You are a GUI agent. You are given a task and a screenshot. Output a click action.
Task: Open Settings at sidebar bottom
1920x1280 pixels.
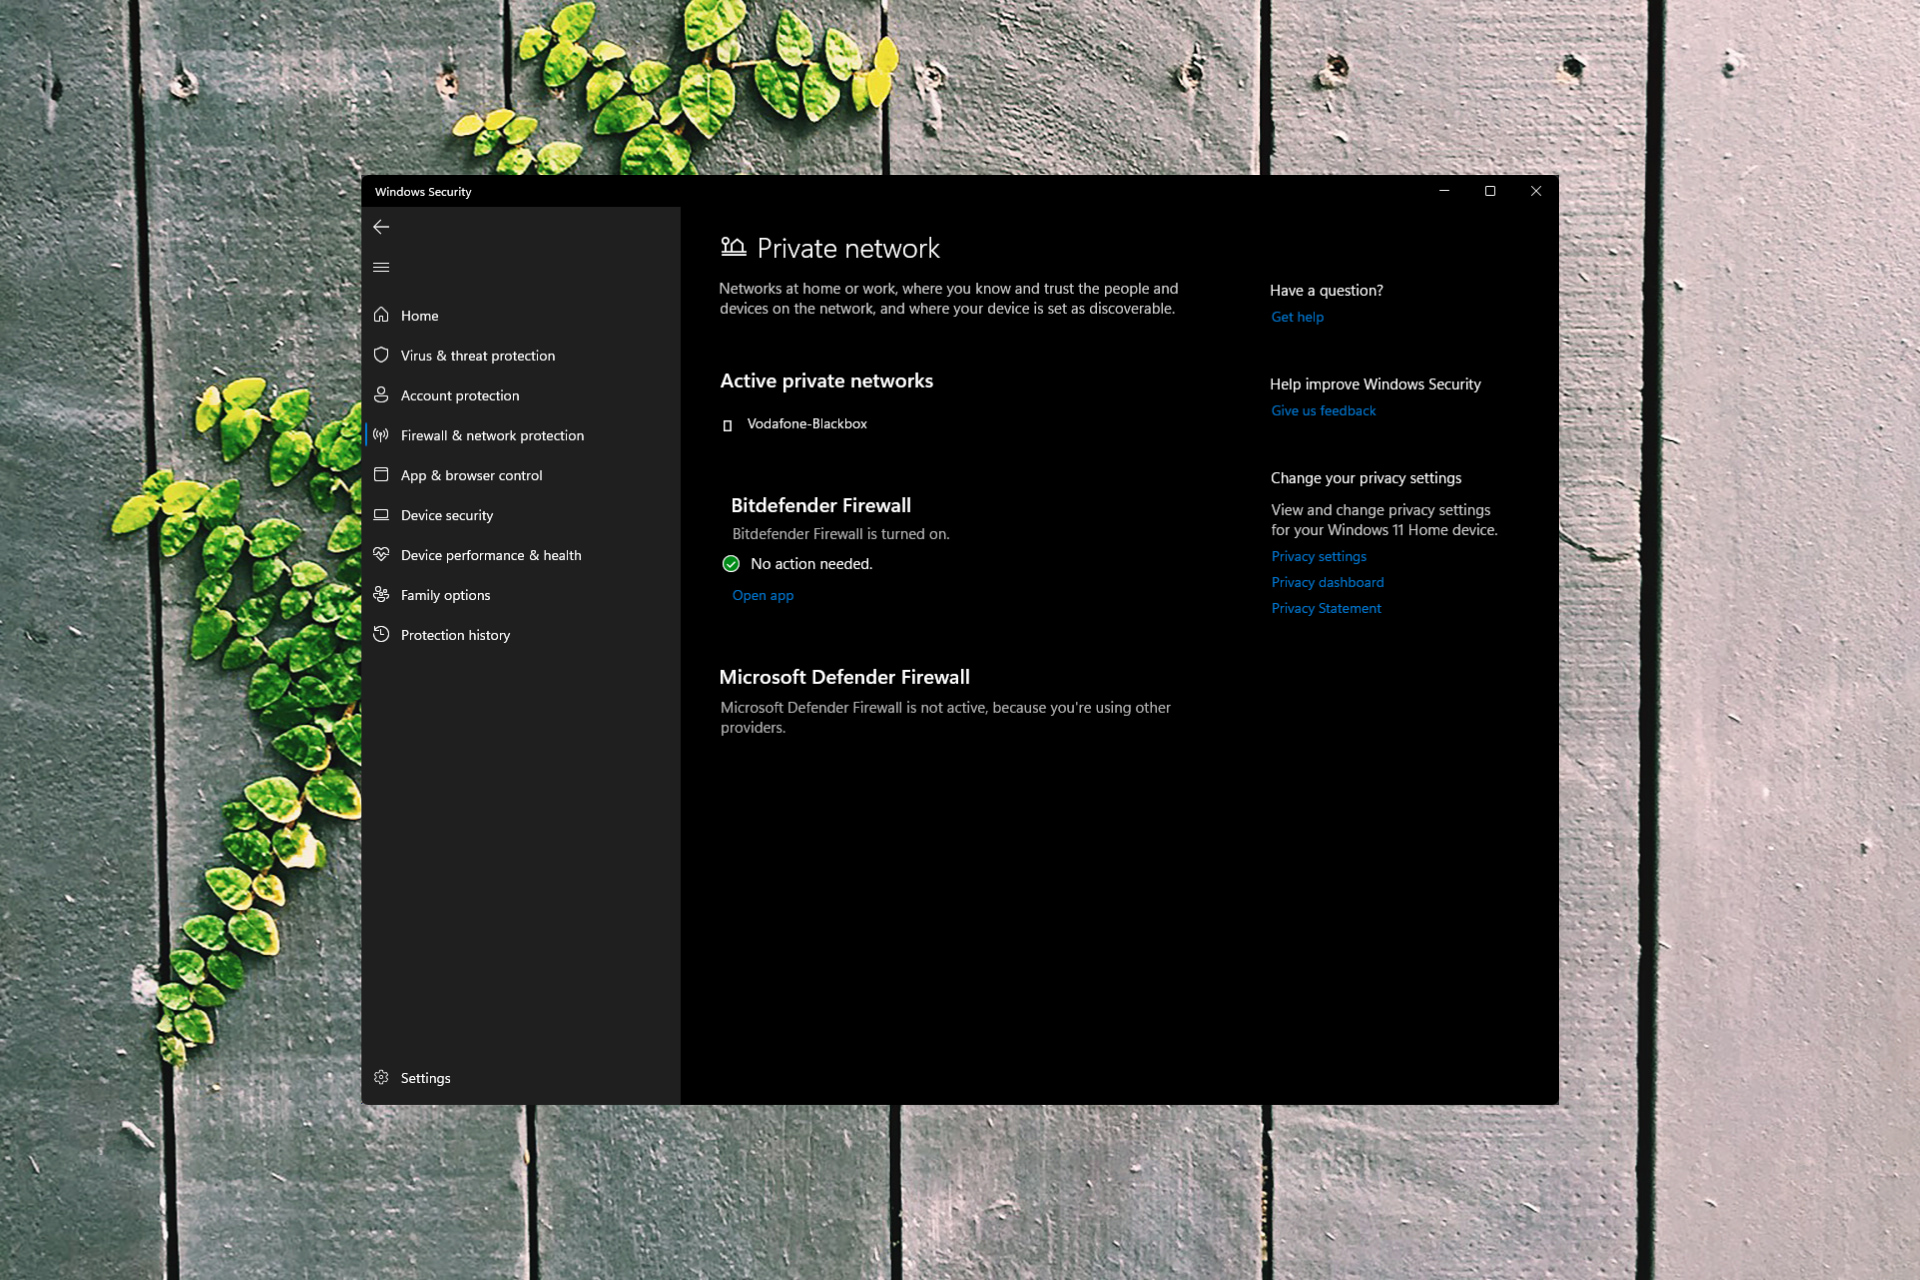425,1078
